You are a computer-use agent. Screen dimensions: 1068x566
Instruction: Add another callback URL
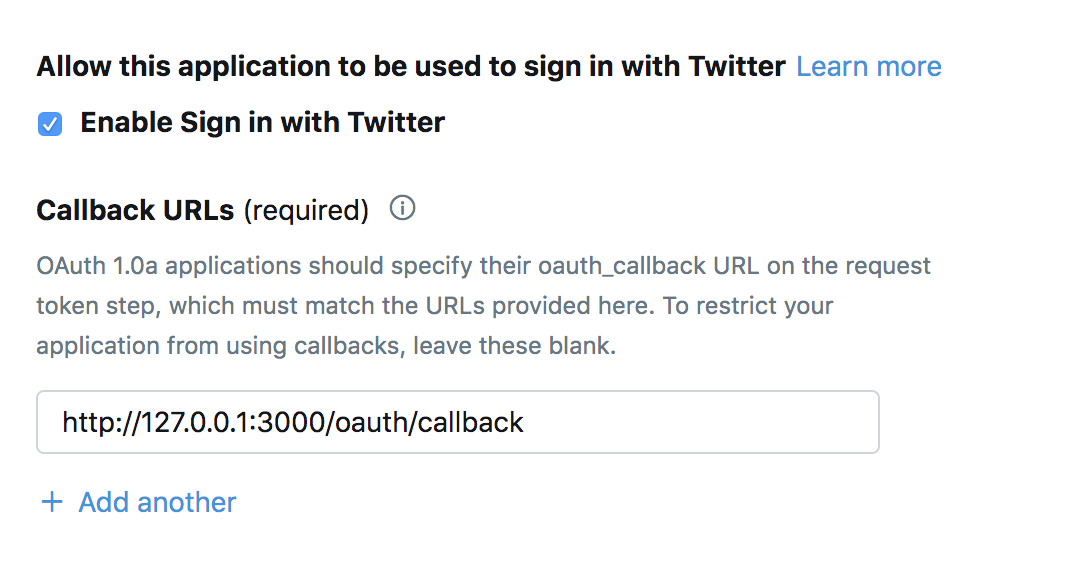[157, 503]
